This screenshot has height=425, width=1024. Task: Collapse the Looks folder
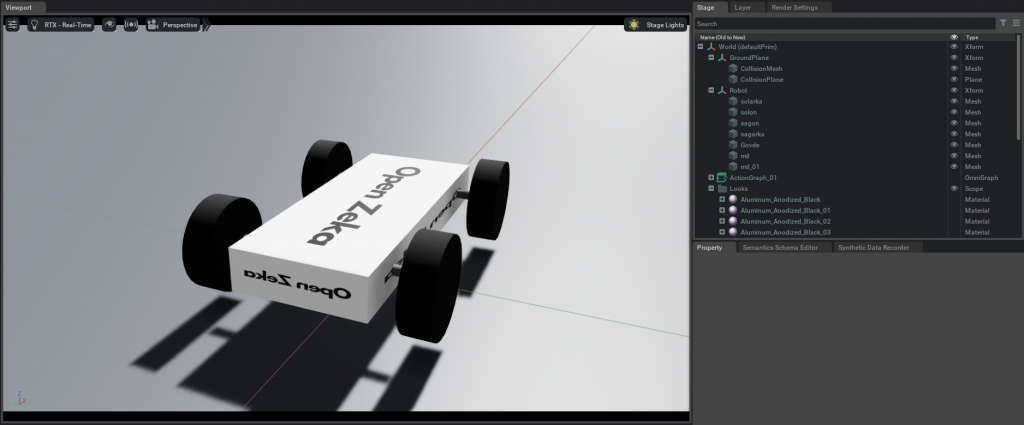(711, 189)
